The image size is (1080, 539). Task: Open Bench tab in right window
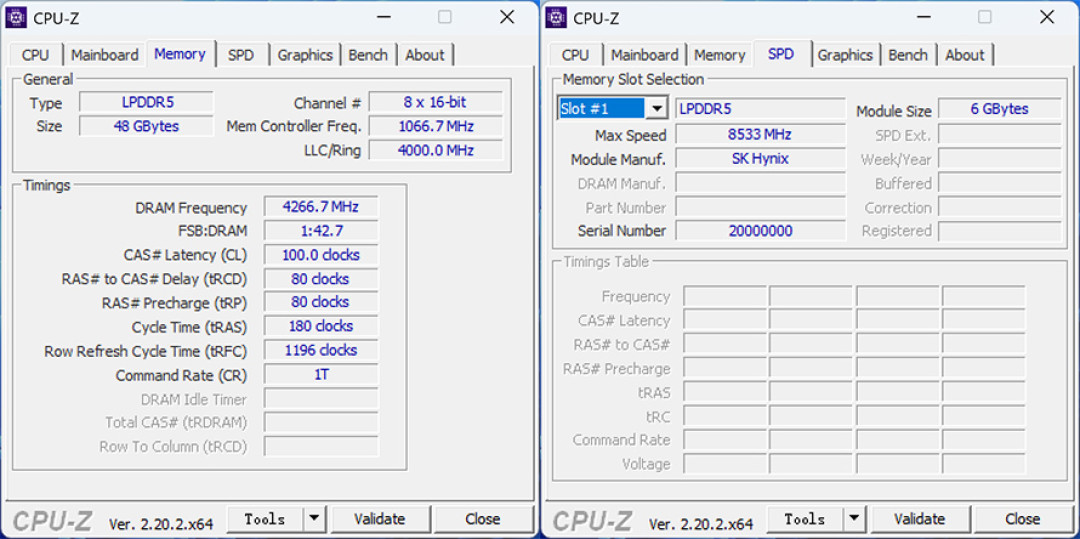tap(908, 55)
